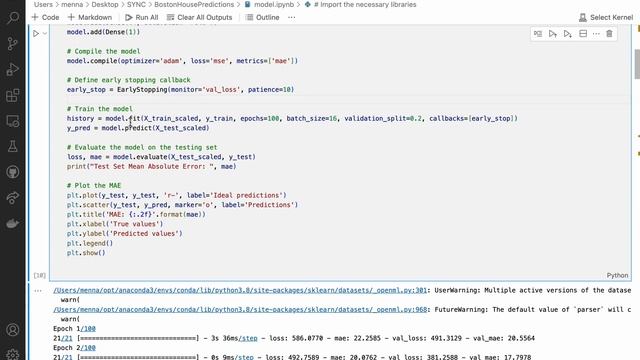Click the plt.scatter code line
This screenshot has height=360, width=640.
coord(182,204)
